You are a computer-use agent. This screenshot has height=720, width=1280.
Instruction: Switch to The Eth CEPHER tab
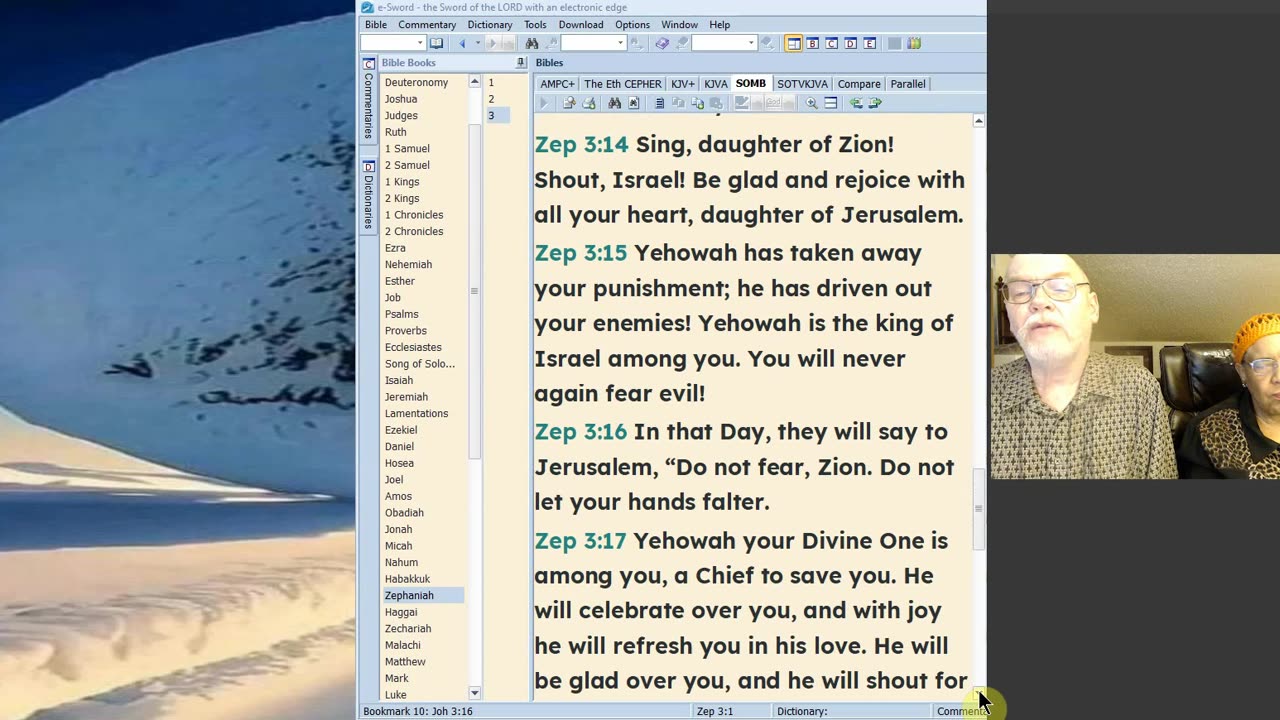pos(622,84)
